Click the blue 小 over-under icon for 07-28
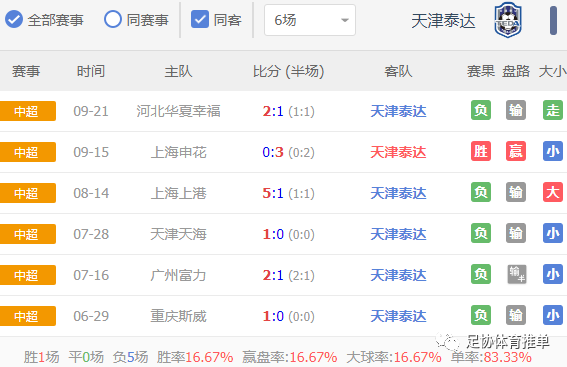This screenshot has height=367, width=567. tap(553, 233)
